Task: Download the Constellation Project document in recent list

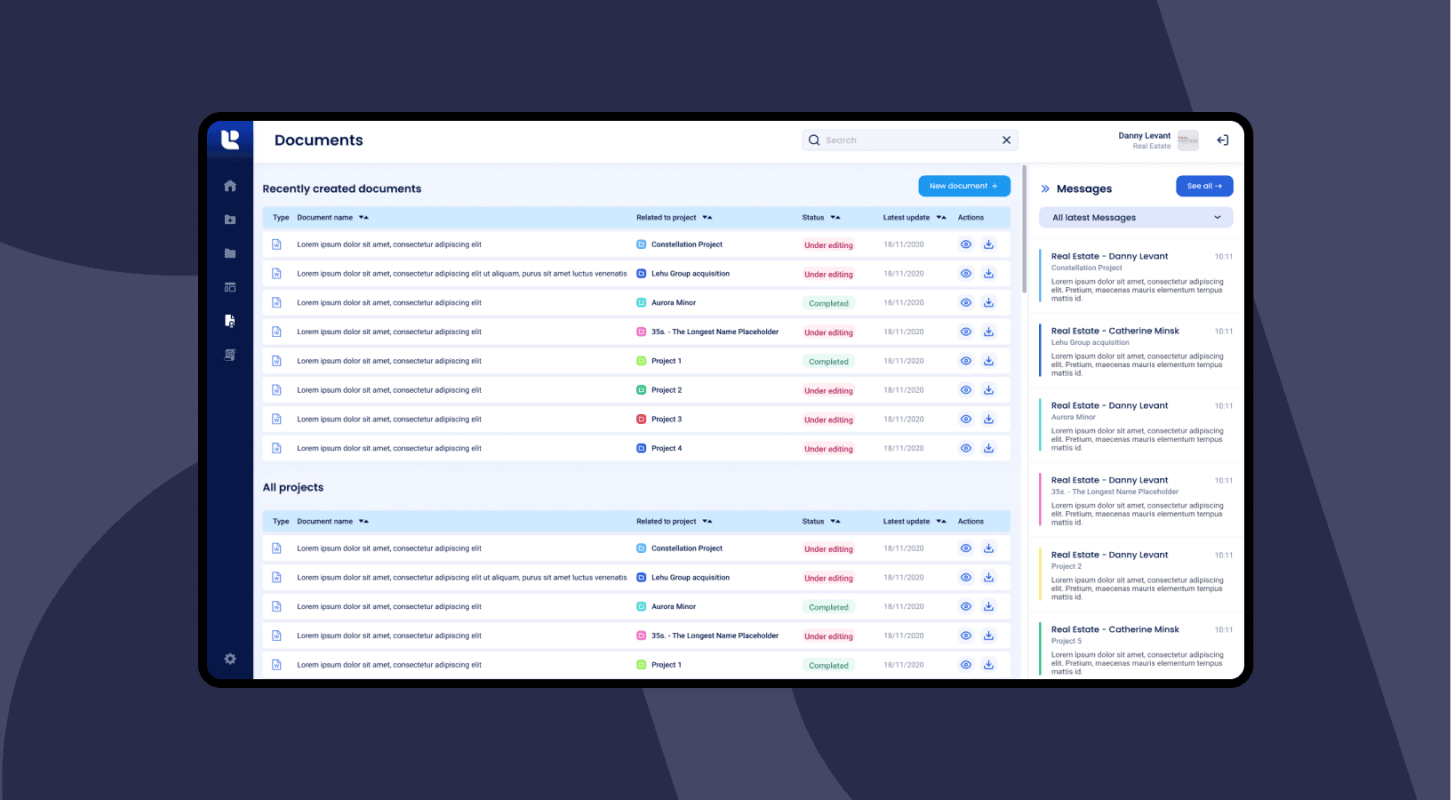Action: click(988, 244)
